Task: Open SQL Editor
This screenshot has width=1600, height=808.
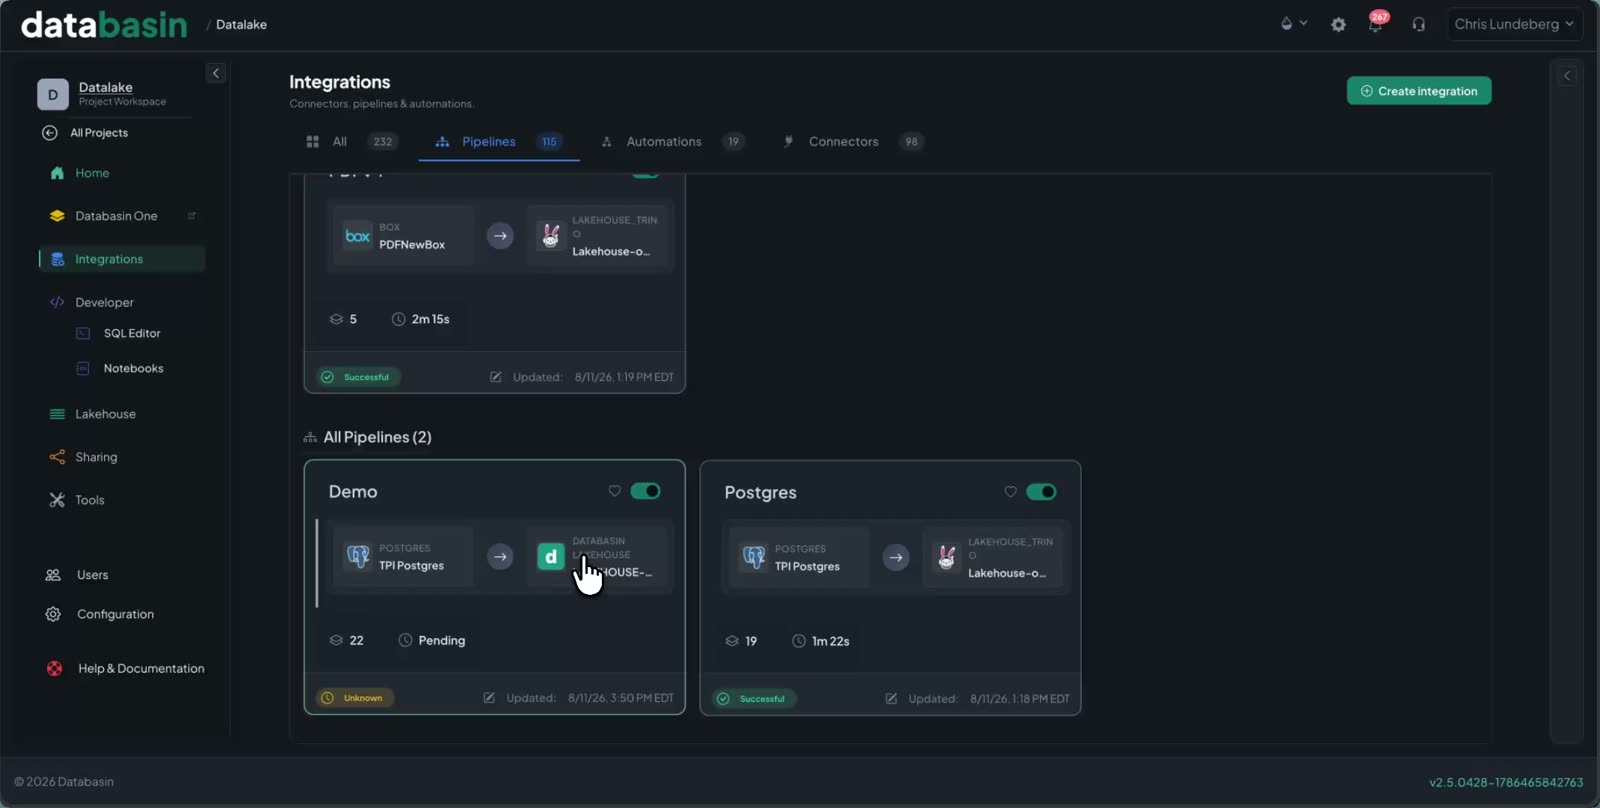Action: [x=132, y=333]
